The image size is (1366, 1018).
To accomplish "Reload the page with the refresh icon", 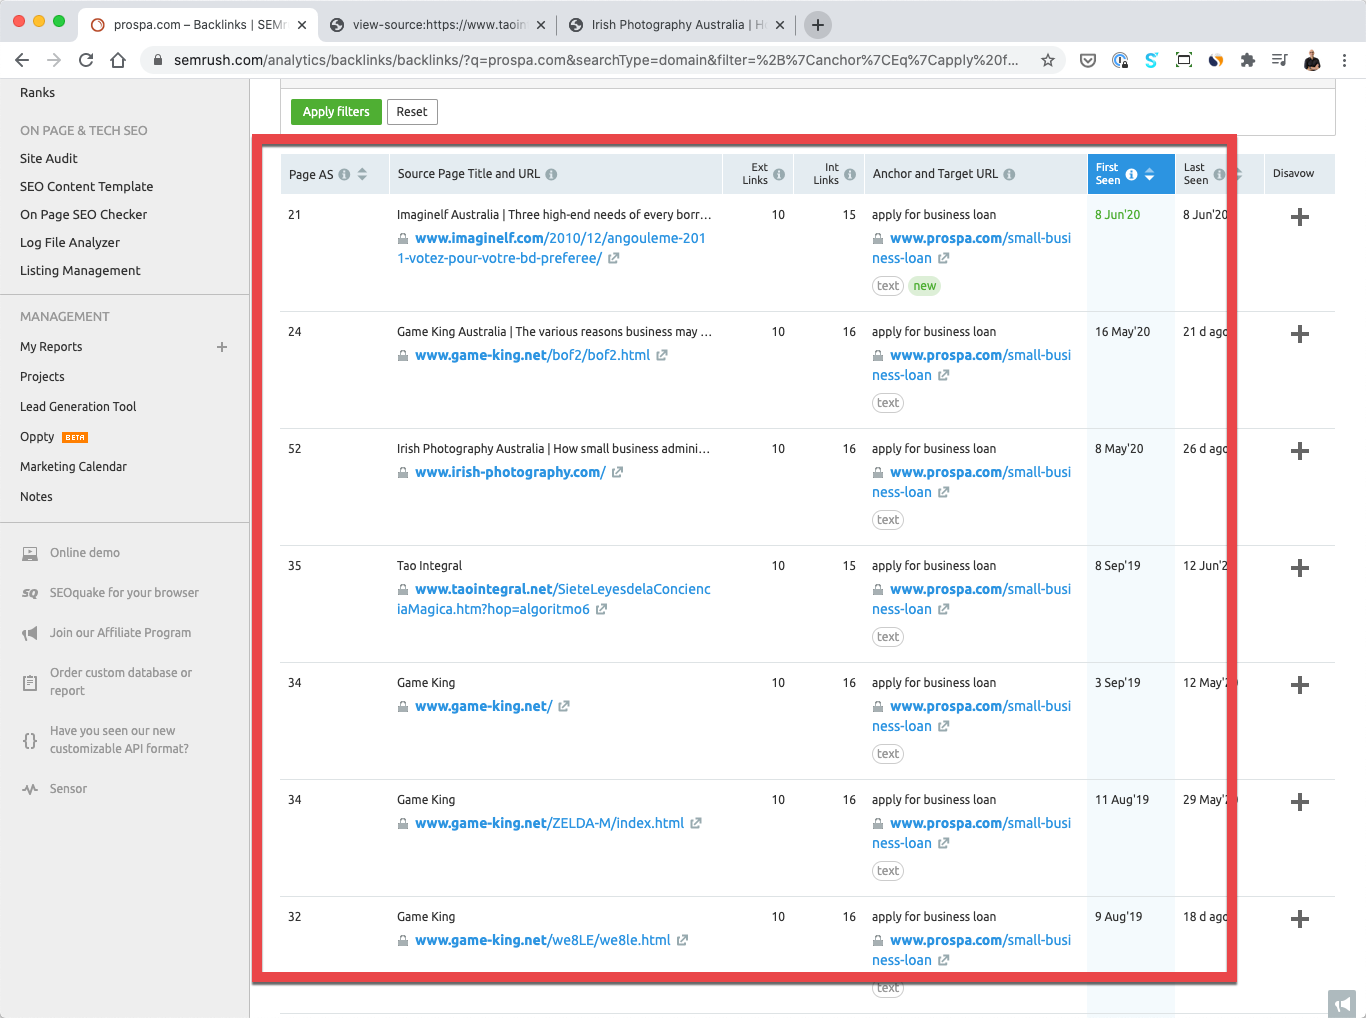I will click(86, 60).
